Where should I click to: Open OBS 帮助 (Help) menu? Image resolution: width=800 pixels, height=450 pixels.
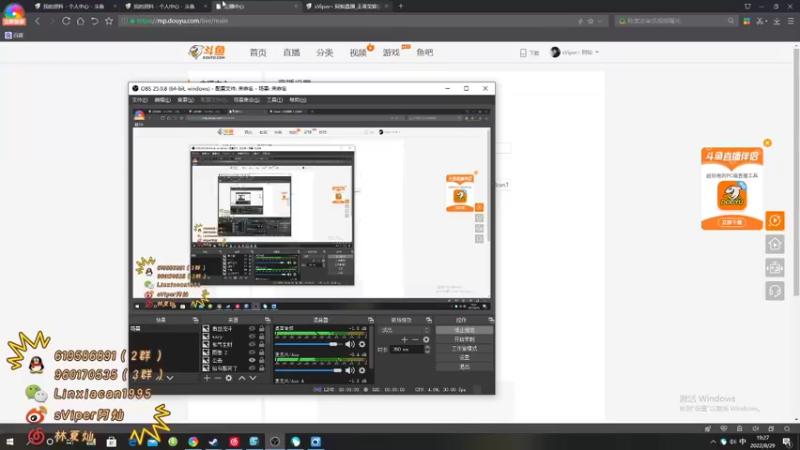point(297,100)
